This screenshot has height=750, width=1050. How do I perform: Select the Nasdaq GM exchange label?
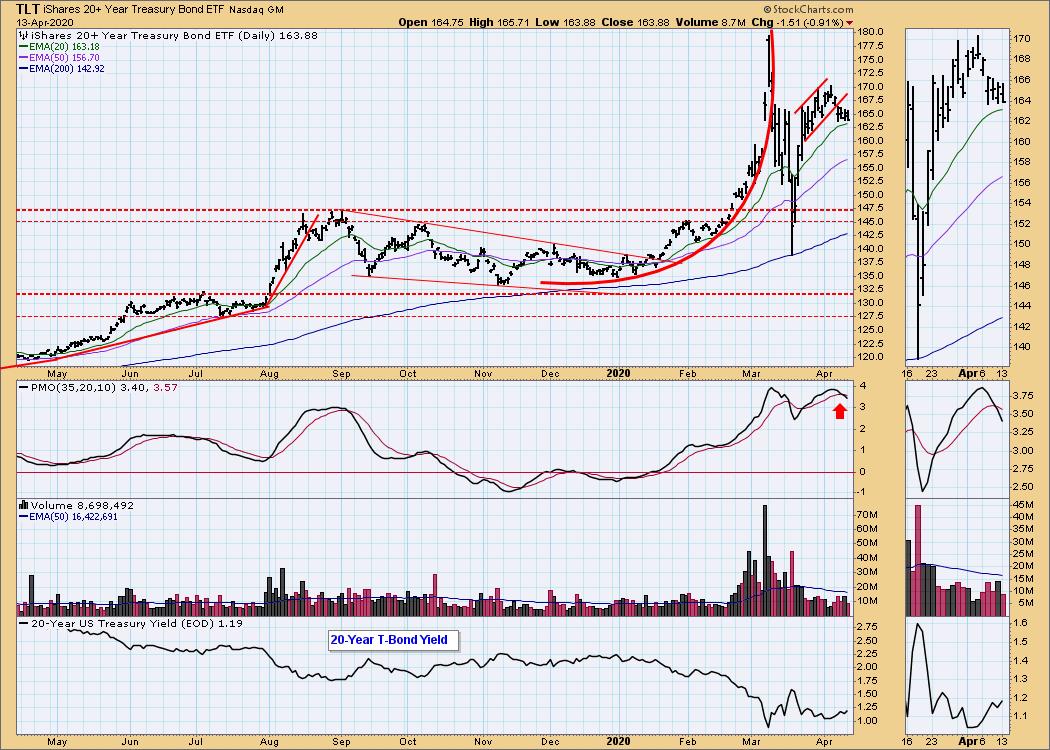[x=256, y=10]
